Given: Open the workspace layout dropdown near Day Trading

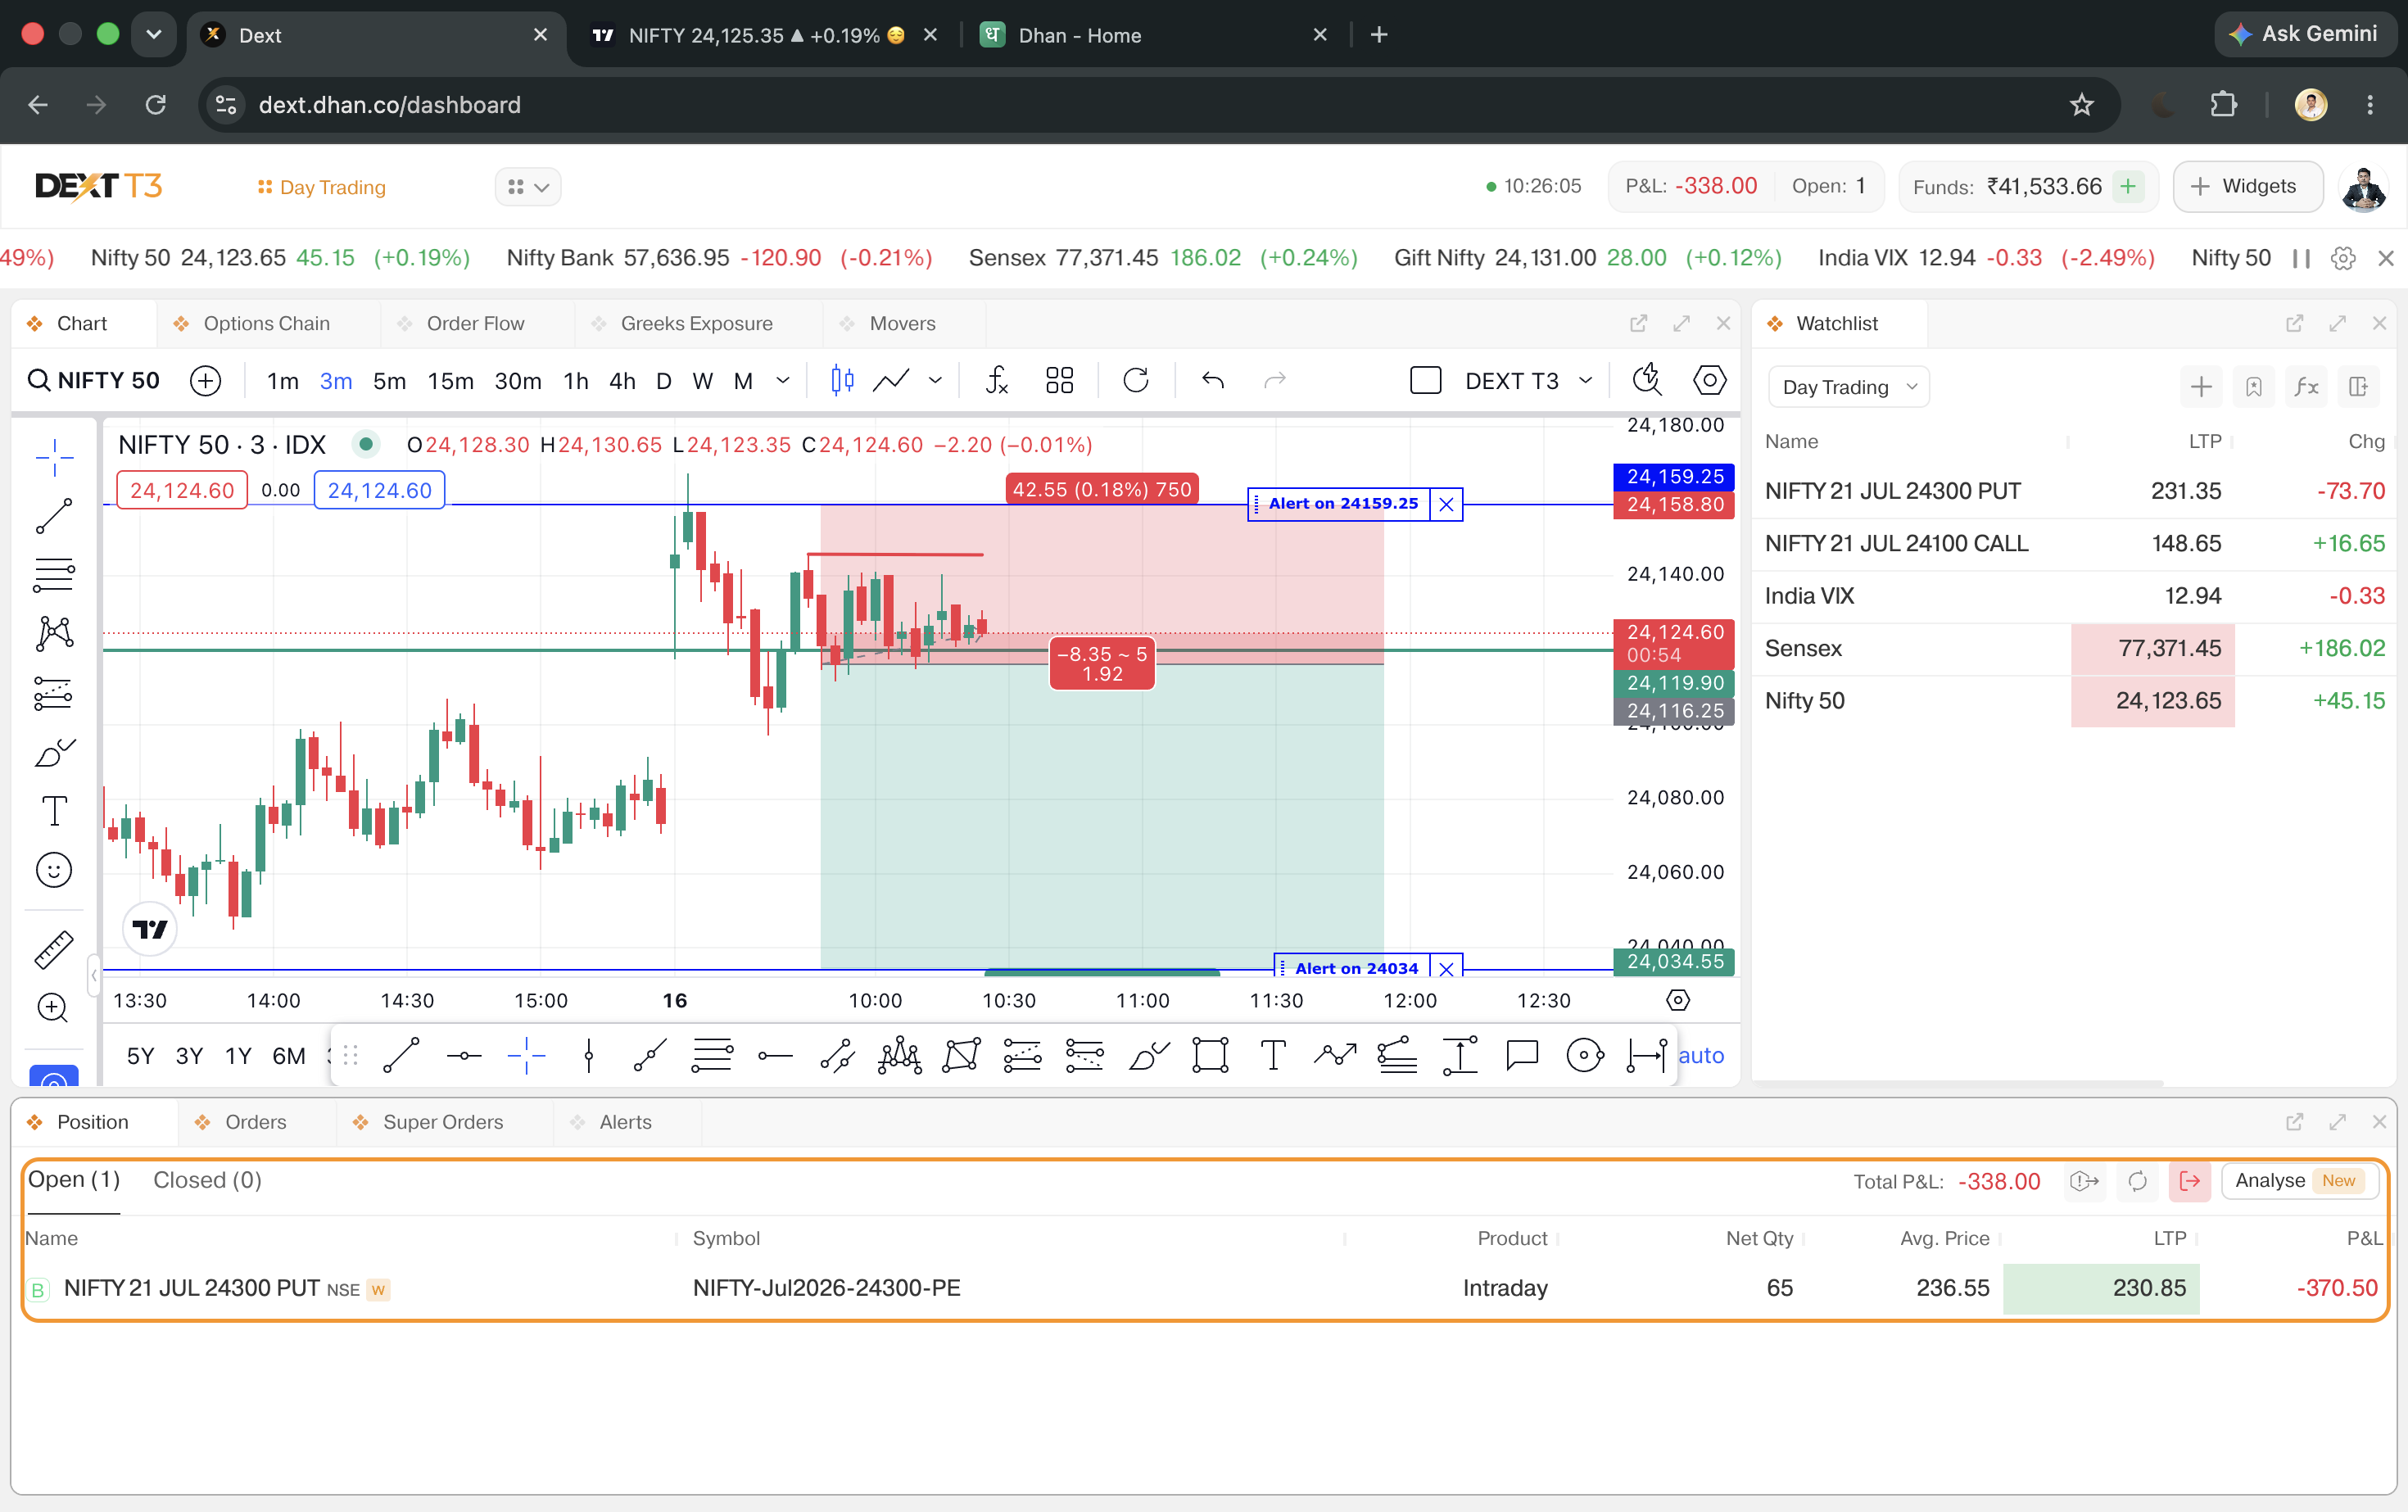Looking at the screenshot, I should pyautogui.click(x=528, y=187).
